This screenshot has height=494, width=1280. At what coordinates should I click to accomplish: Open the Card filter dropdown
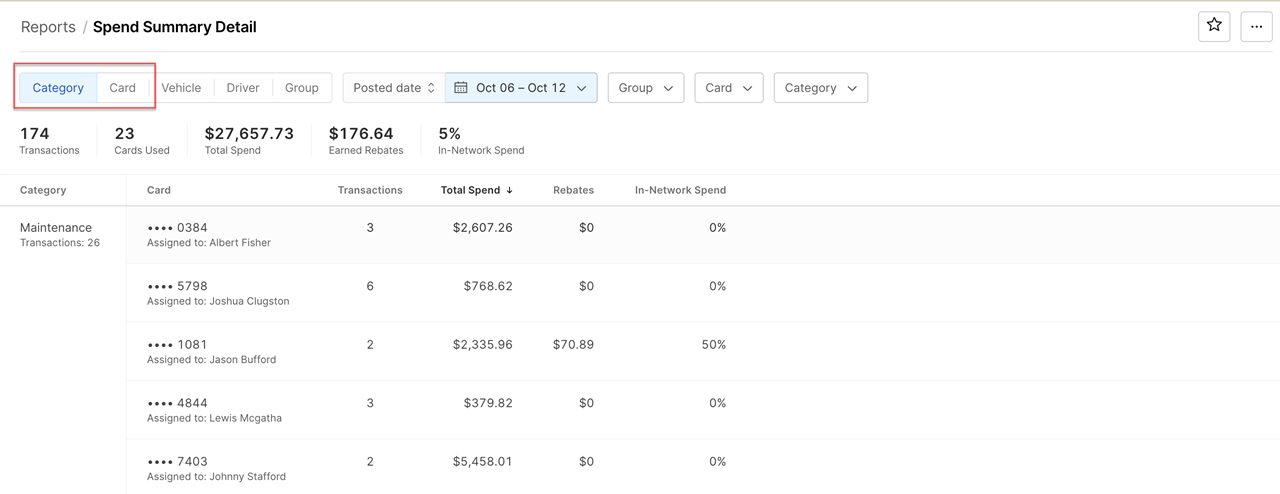(728, 88)
